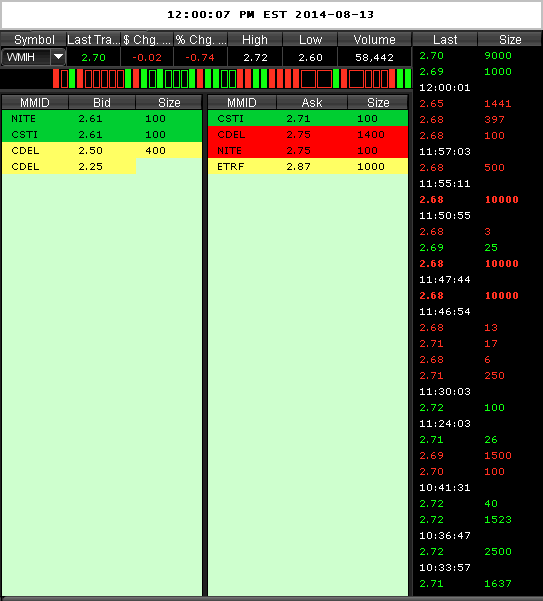Click the MMID header of the ask table
This screenshot has height=601, width=543.
click(242, 102)
